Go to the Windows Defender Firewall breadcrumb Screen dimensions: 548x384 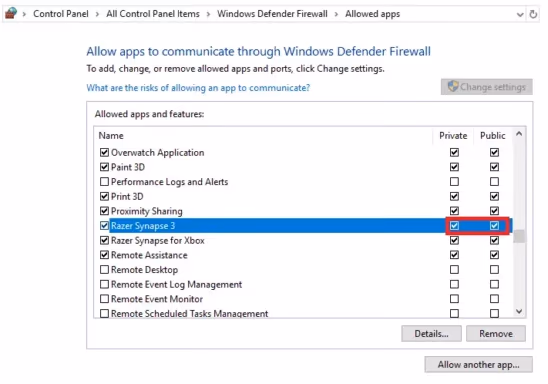click(x=272, y=14)
